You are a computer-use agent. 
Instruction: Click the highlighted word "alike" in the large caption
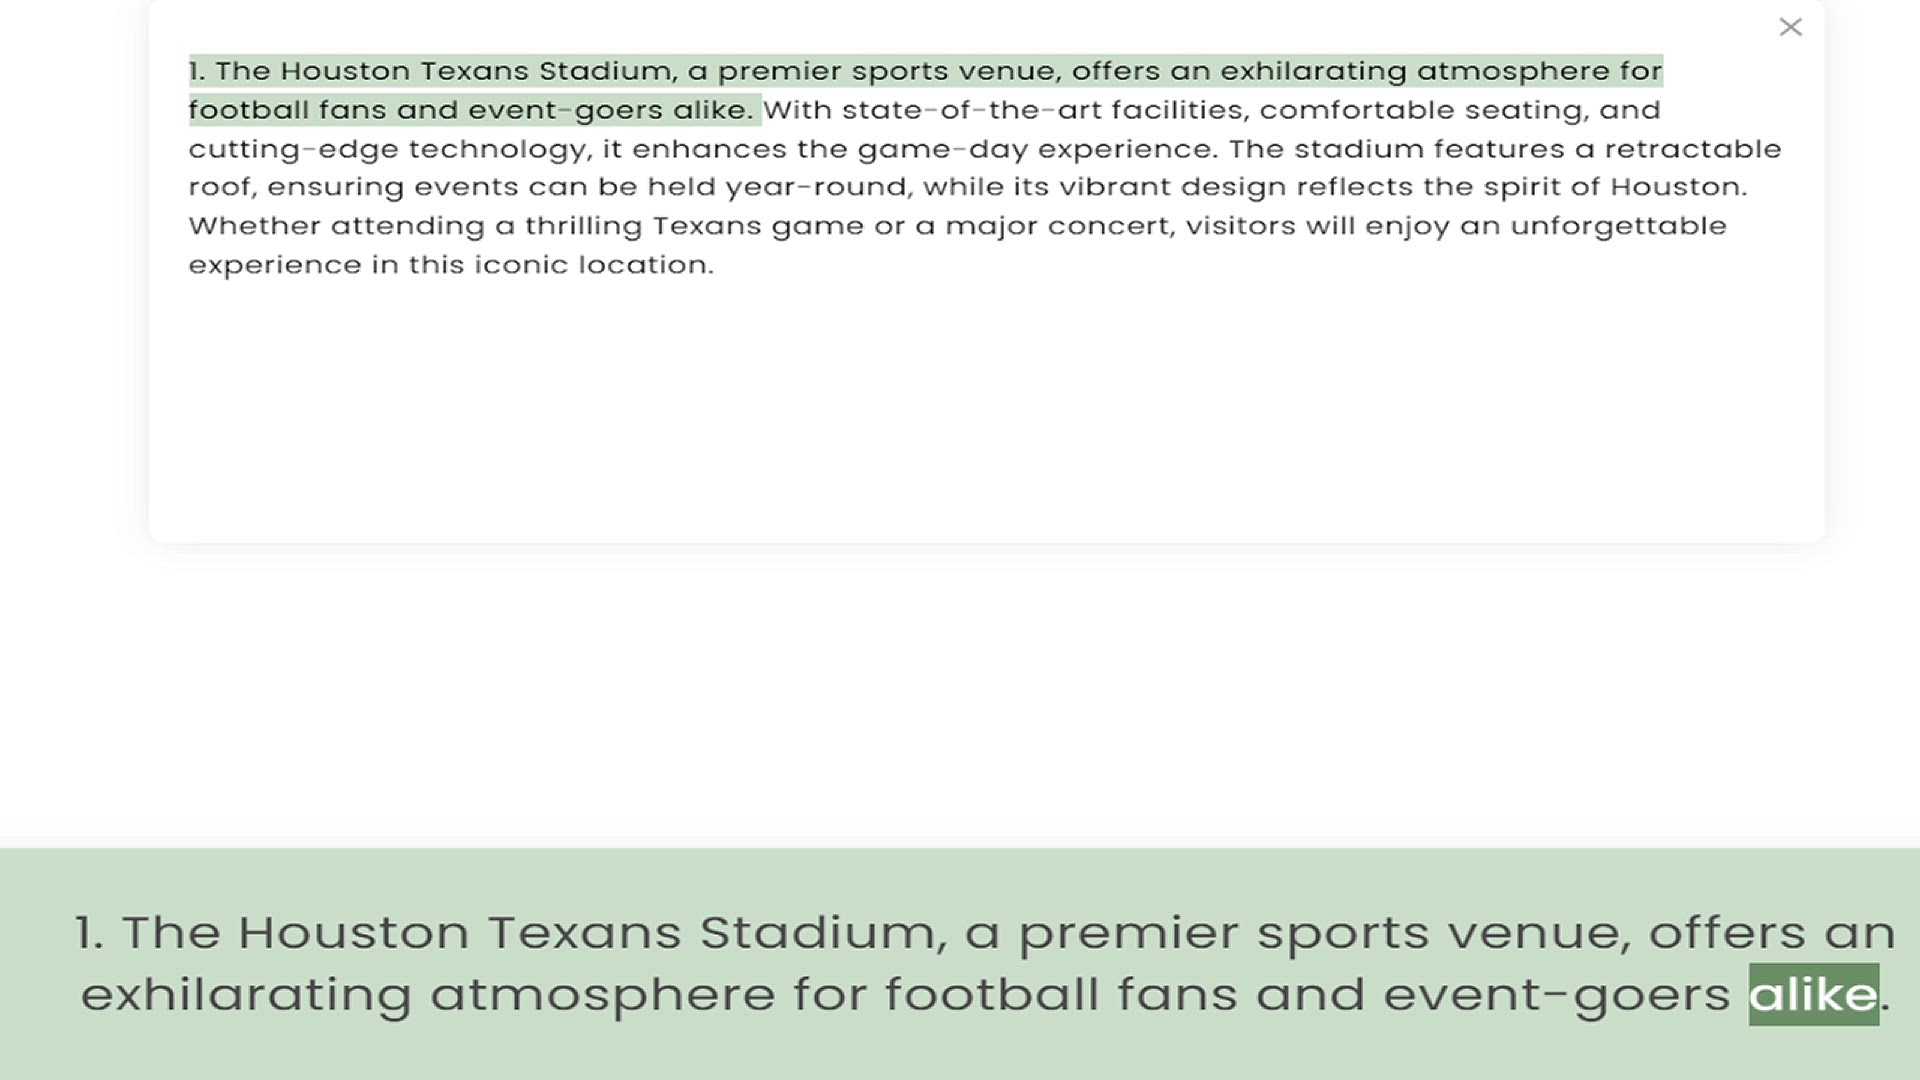pyautogui.click(x=1812, y=994)
